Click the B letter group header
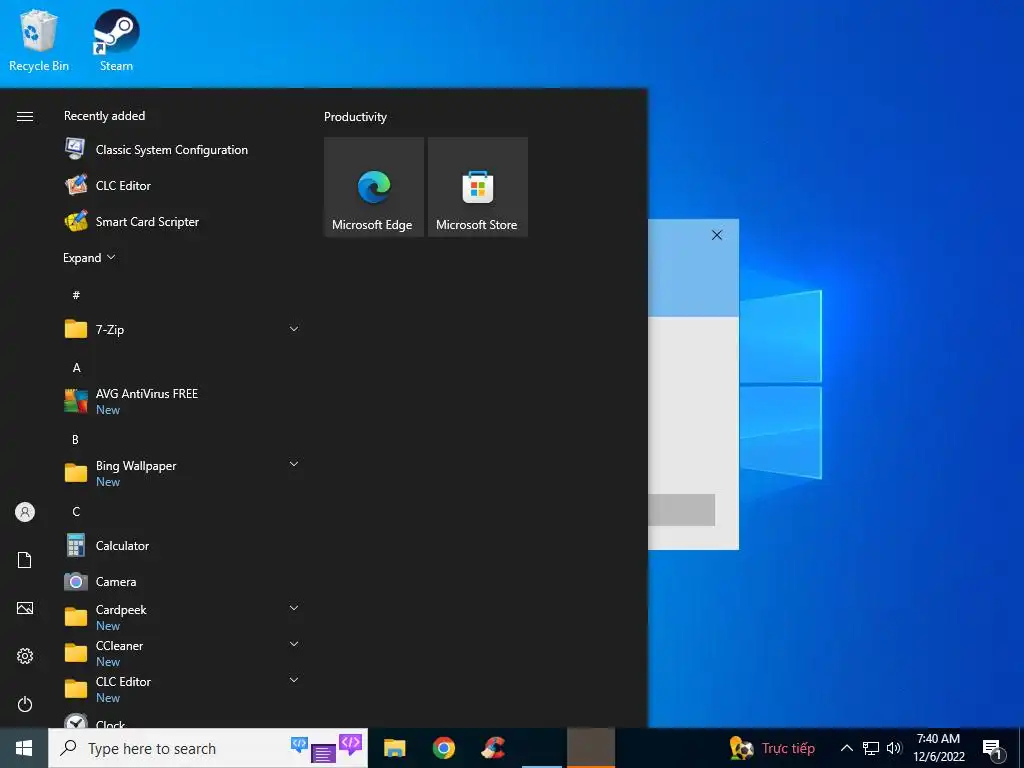1024x768 pixels. coord(75,440)
